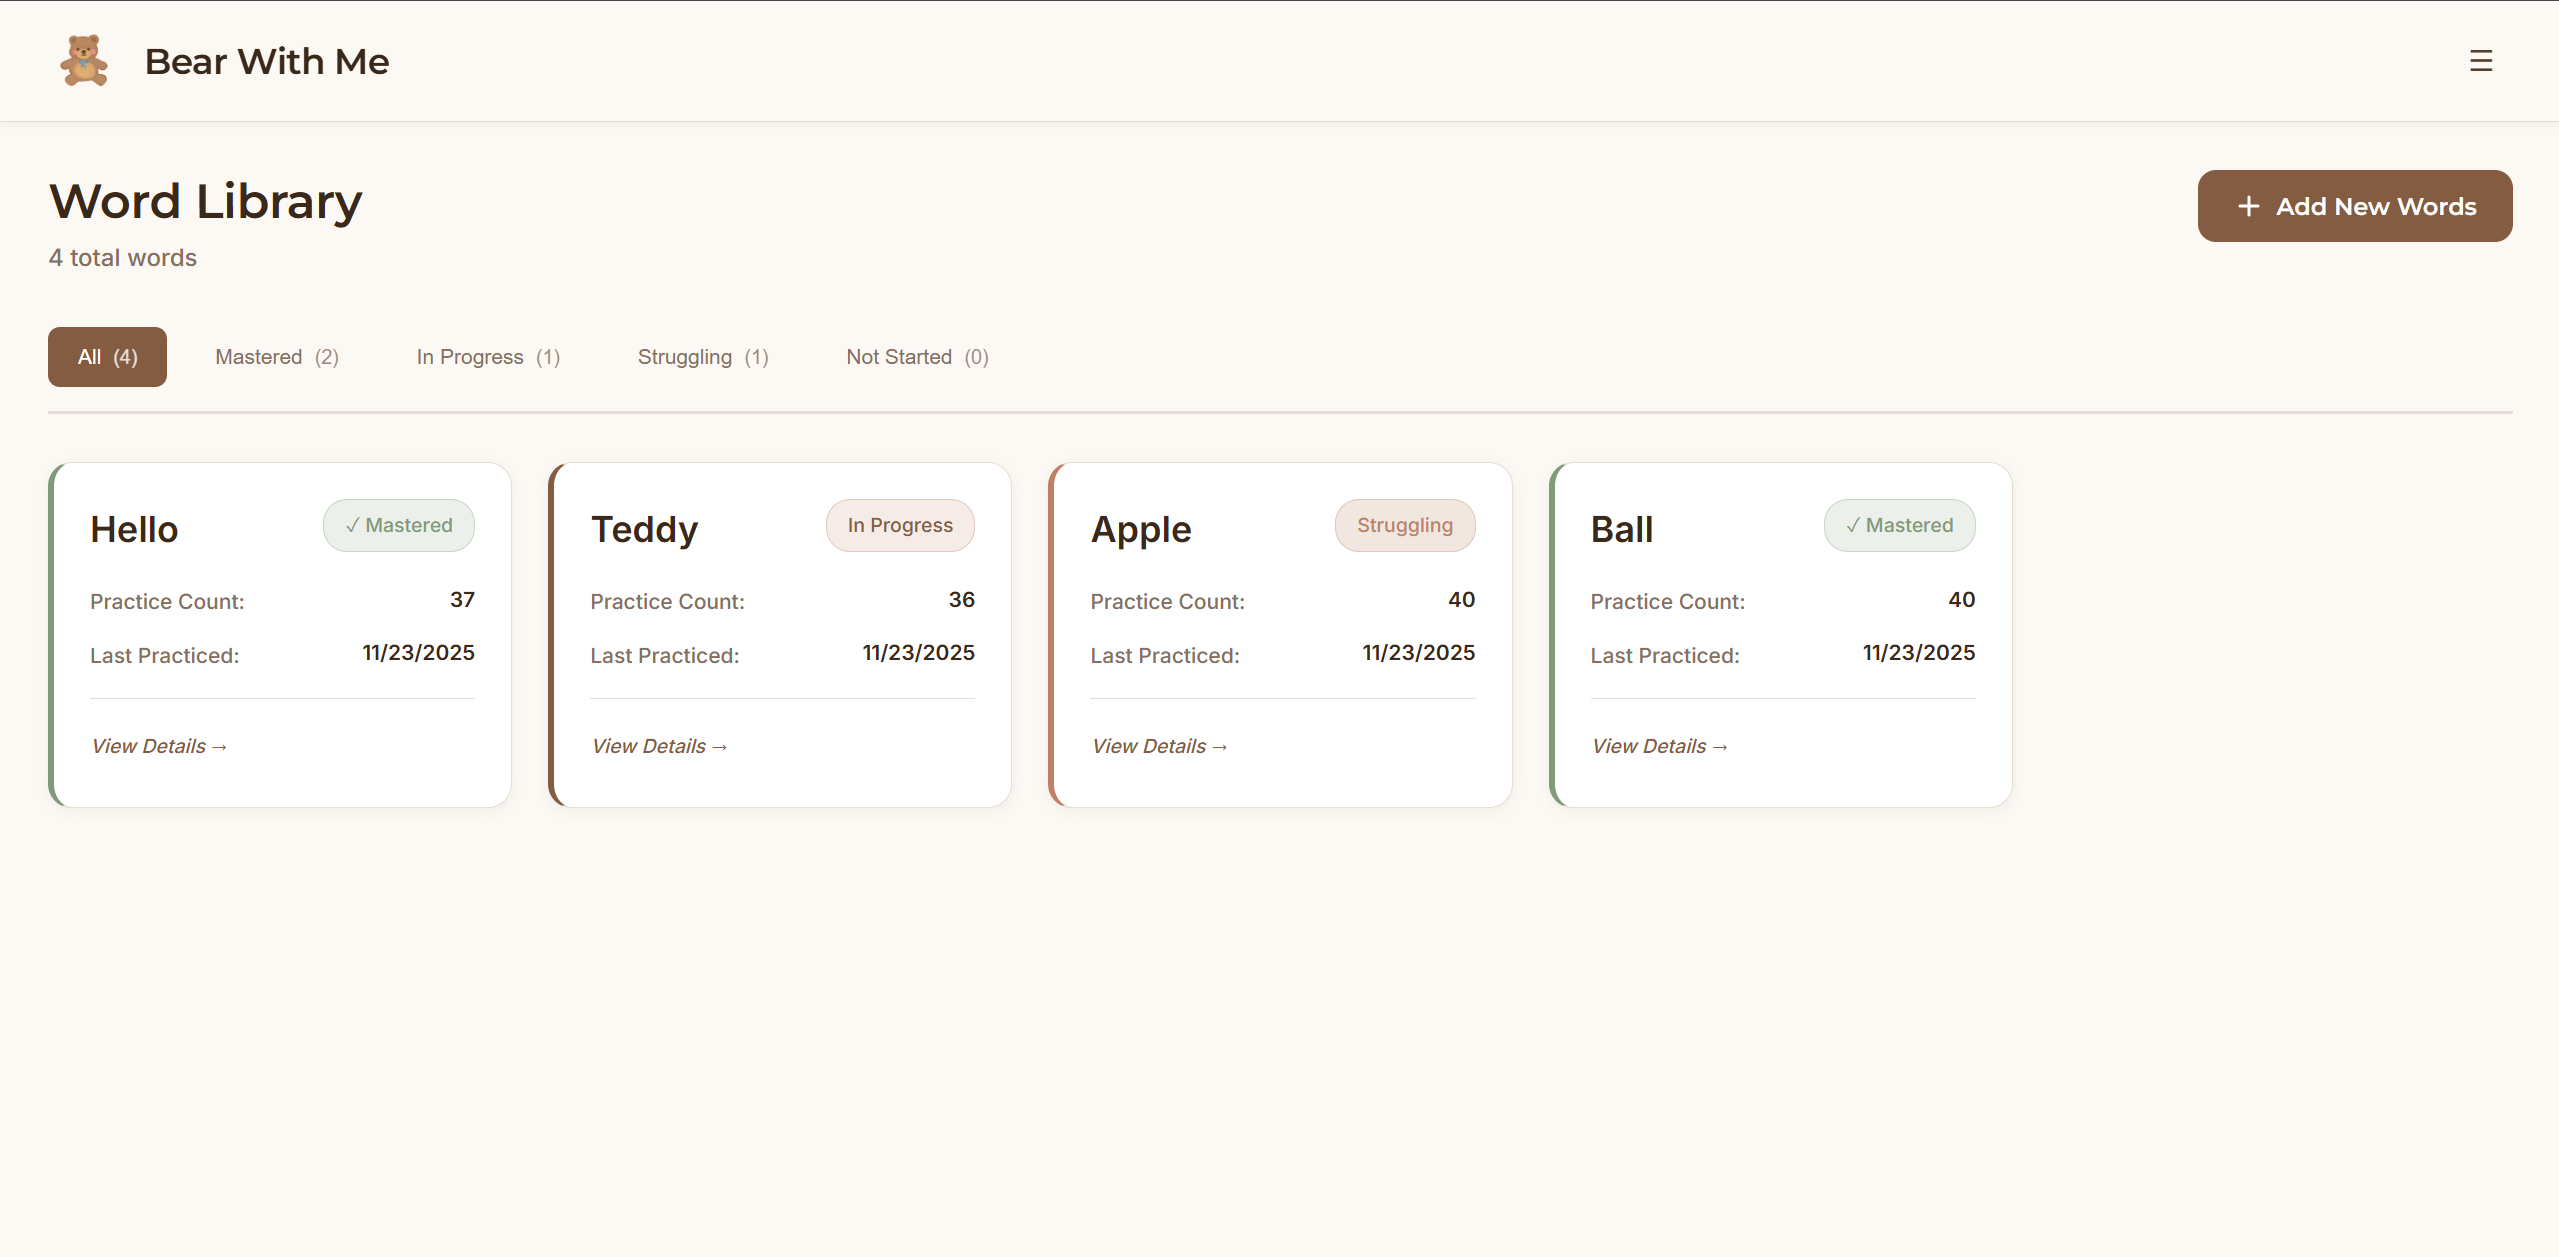Open View Details for Hello
Screen dimensions: 2559x1257
point(159,746)
